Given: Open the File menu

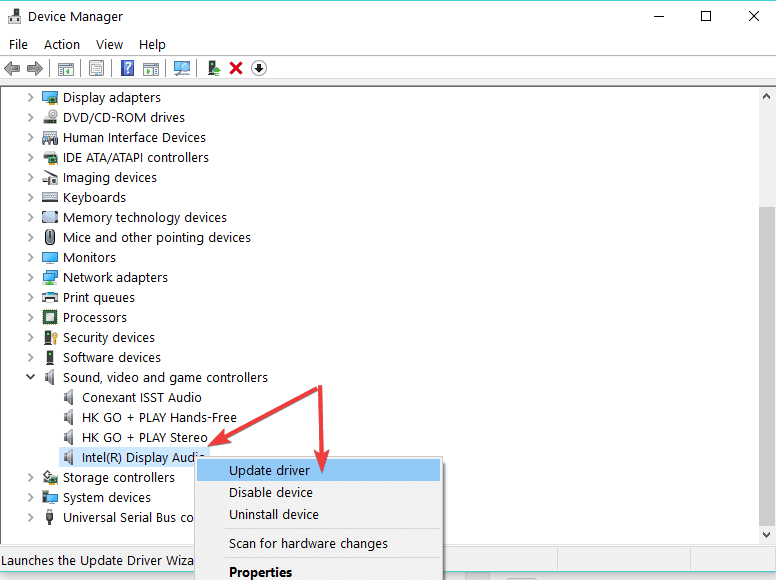Looking at the screenshot, I should 18,45.
